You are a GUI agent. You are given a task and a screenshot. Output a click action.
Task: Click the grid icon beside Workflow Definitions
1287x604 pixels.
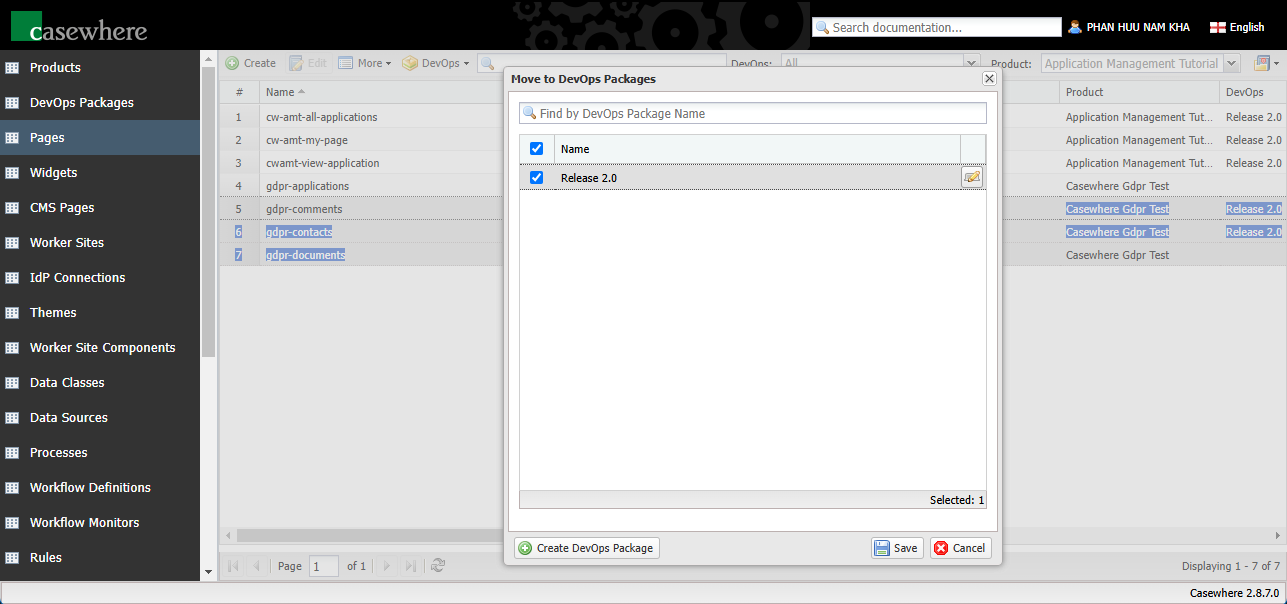point(12,488)
